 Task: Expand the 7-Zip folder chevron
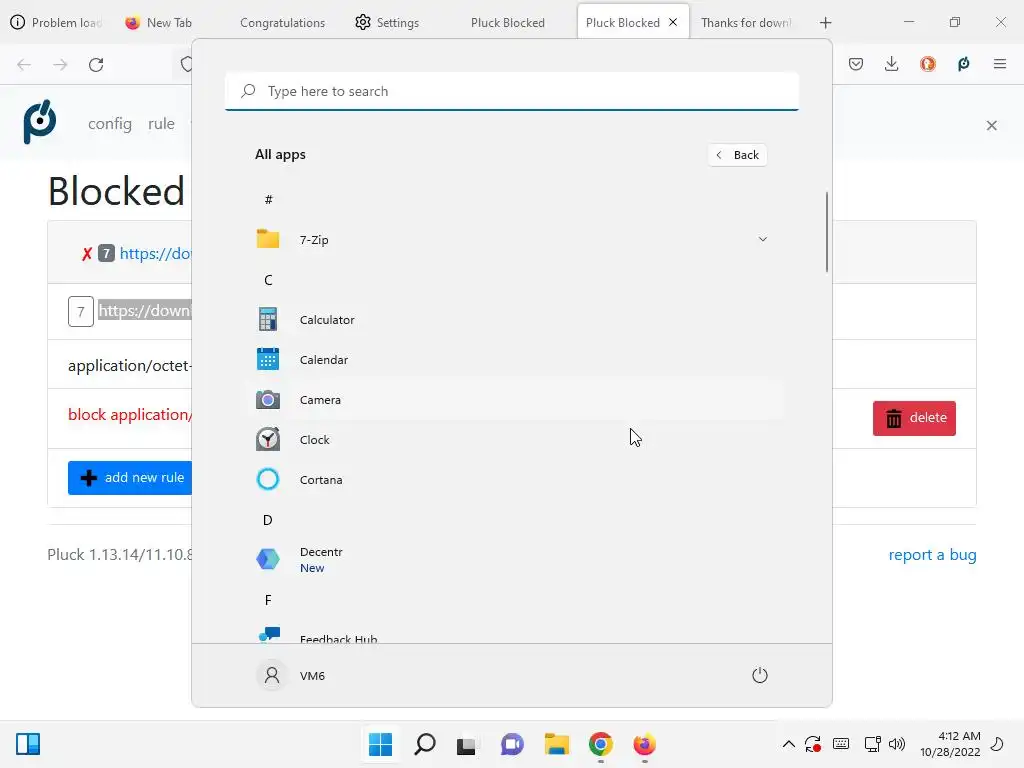[x=762, y=240]
